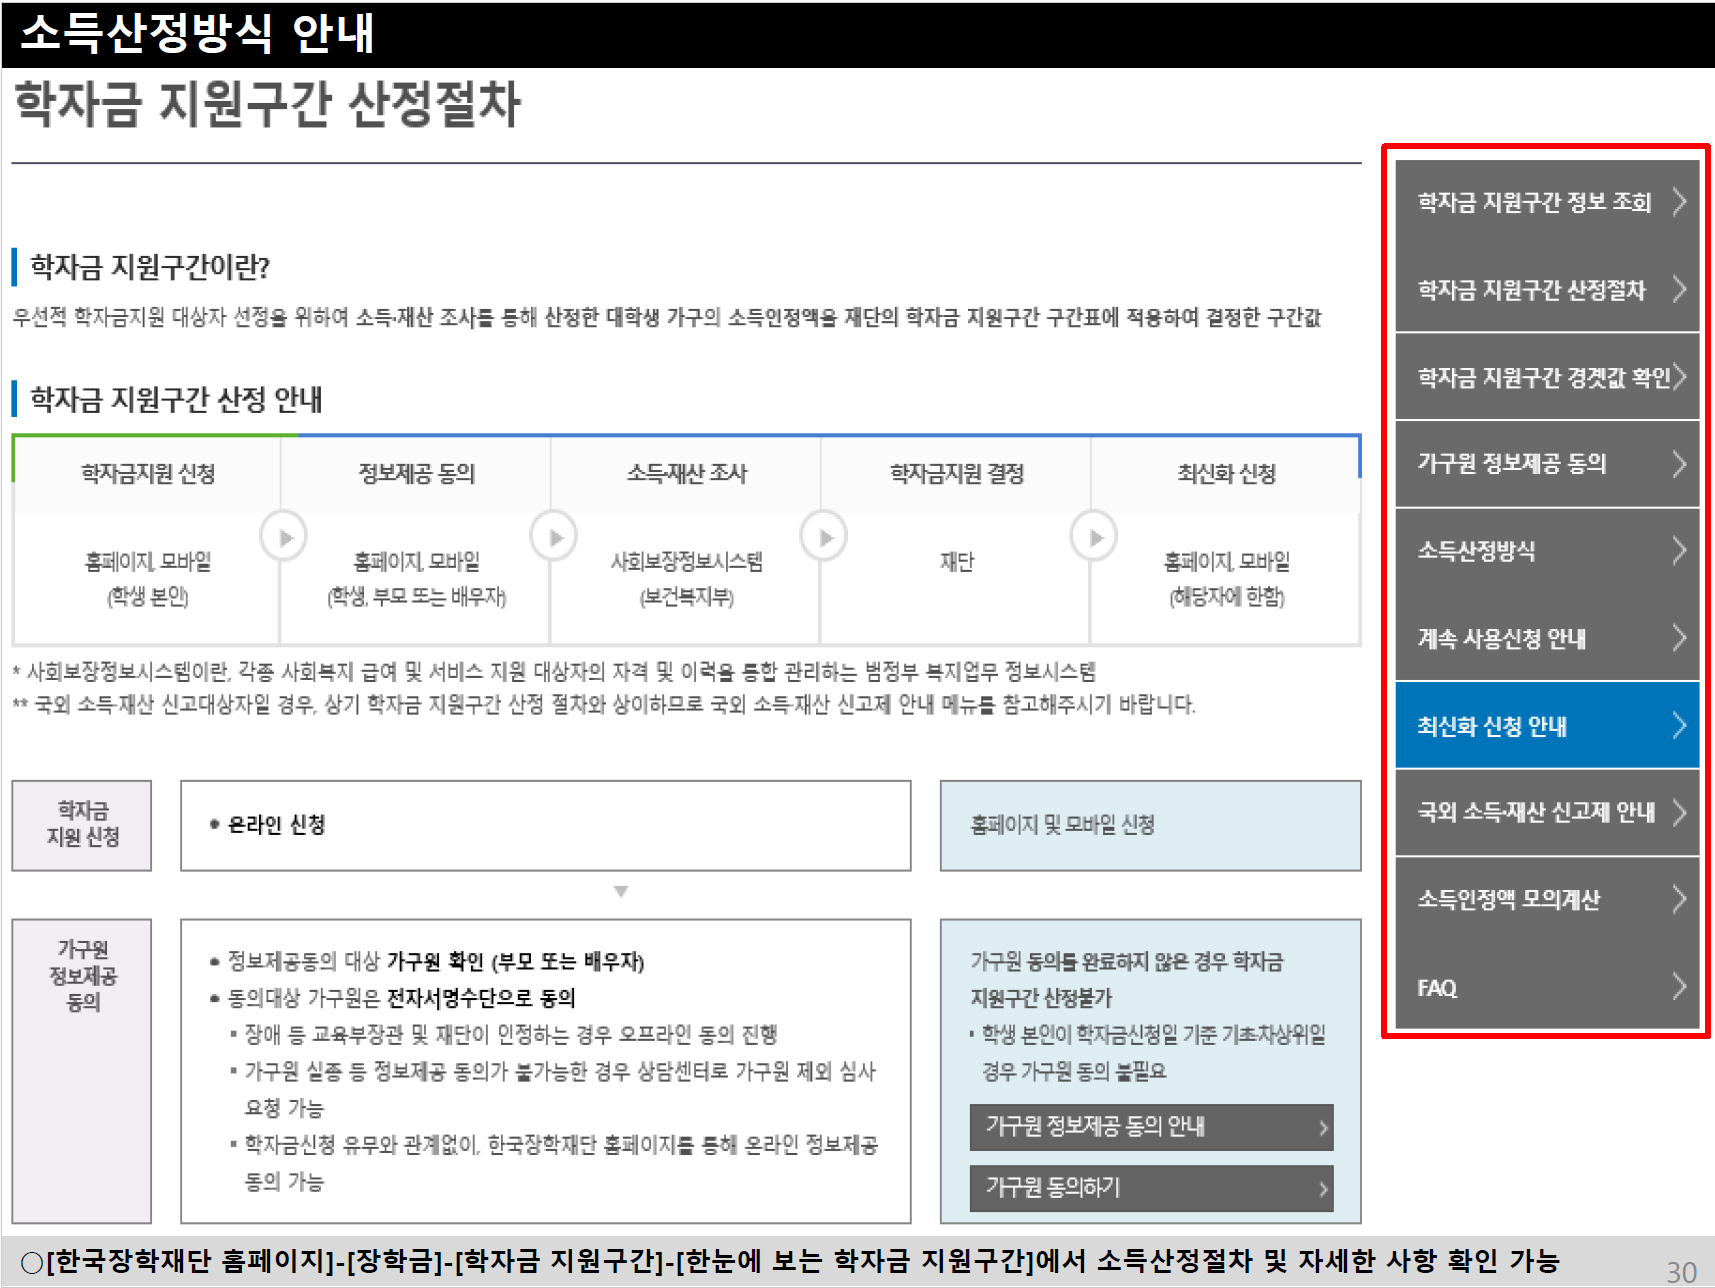The image size is (1715, 1288).
Task: Click chevron next to 소득인정액 모의계산
Action: (x=1680, y=899)
